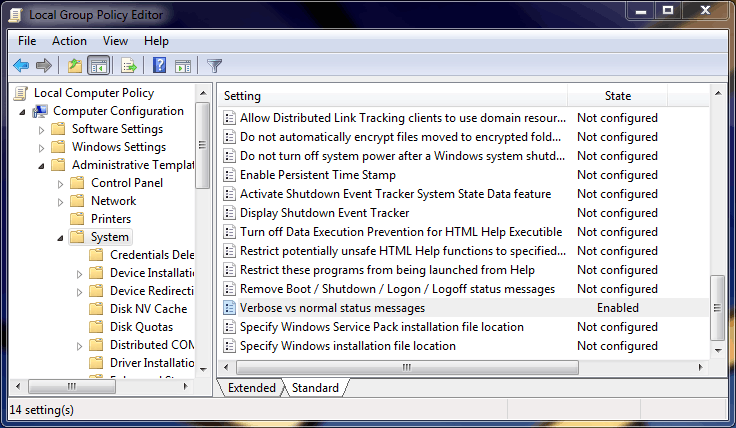Viewport: 736px width, 428px height.
Task: Toggle the Show/Hide Console Tree icon
Action: click(x=98, y=66)
